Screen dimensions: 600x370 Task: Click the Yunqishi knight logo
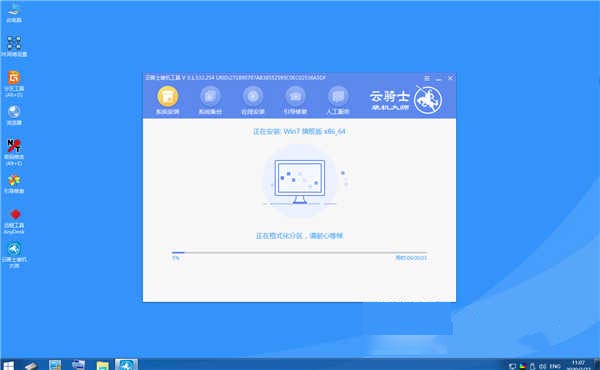(x=428, y=100)
